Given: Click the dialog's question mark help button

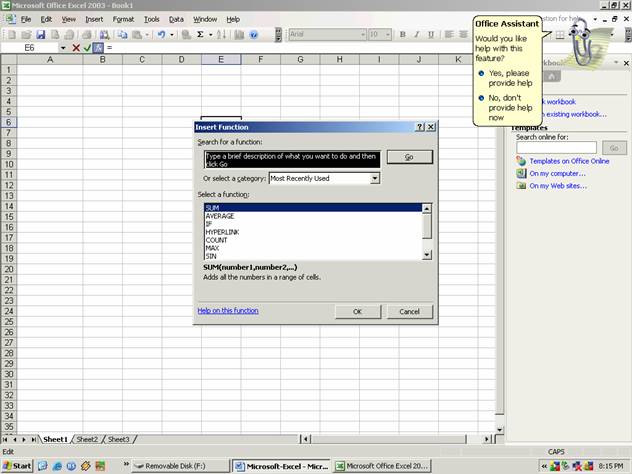Looking at the screenshot, I should (x=420, y=127).
